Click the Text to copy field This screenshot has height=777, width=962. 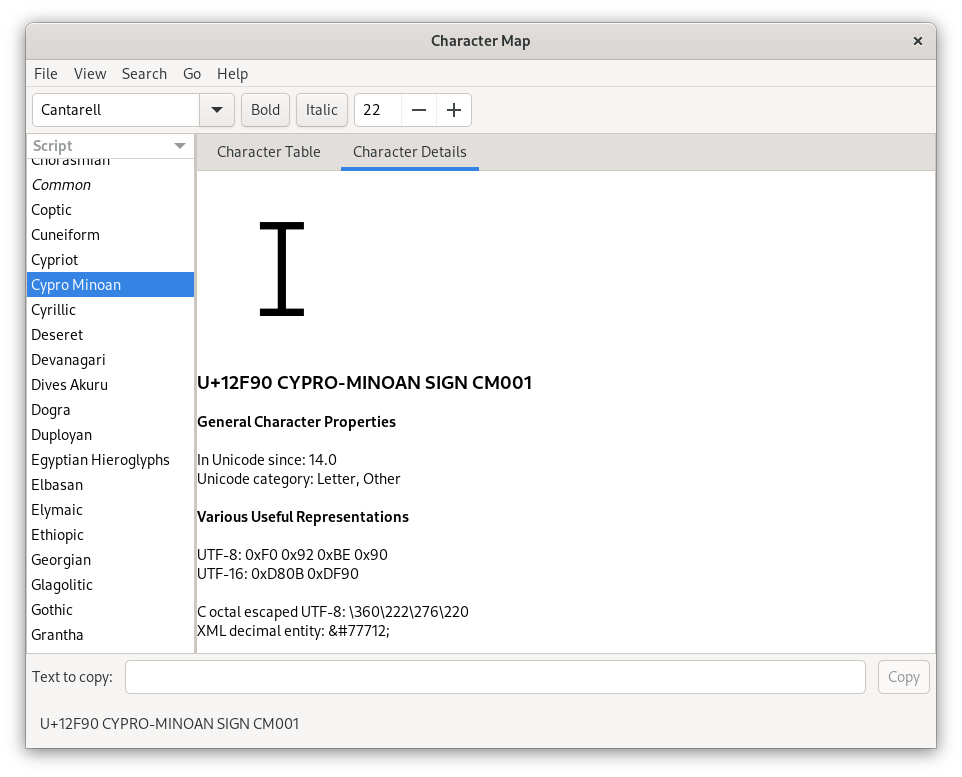[494, 677]
